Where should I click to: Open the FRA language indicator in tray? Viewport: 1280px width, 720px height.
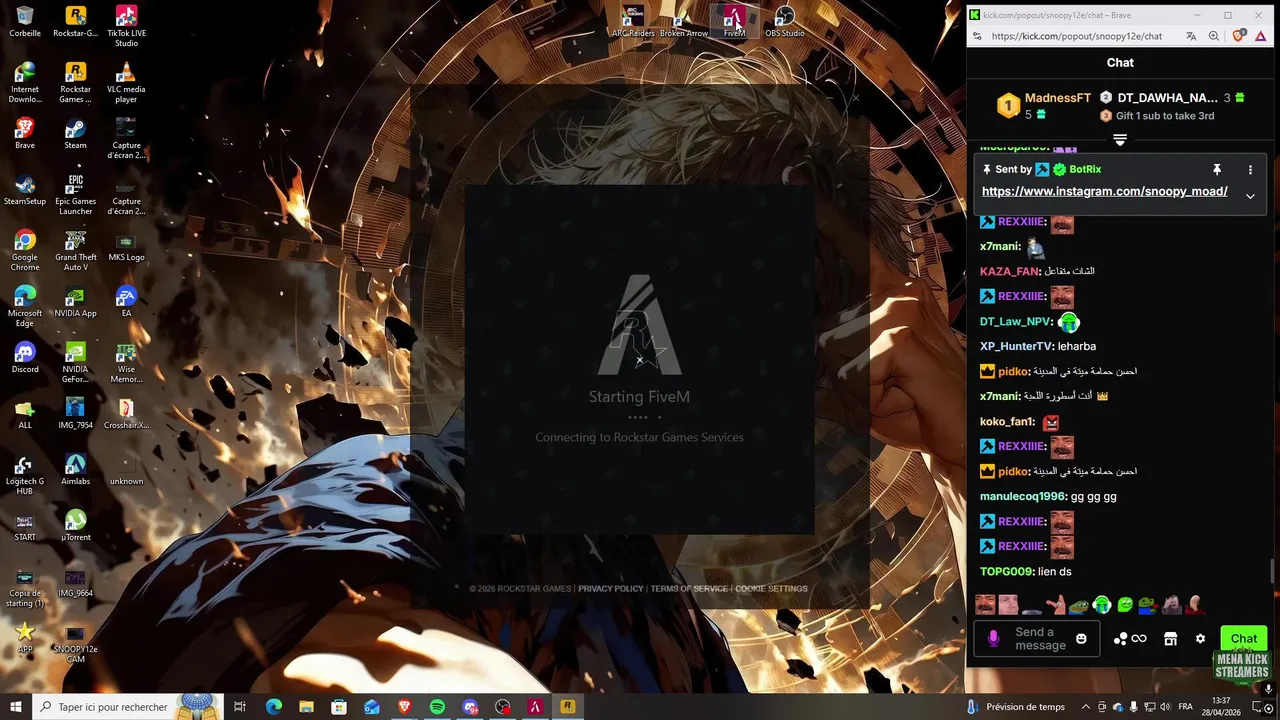tap(1185, 707)
